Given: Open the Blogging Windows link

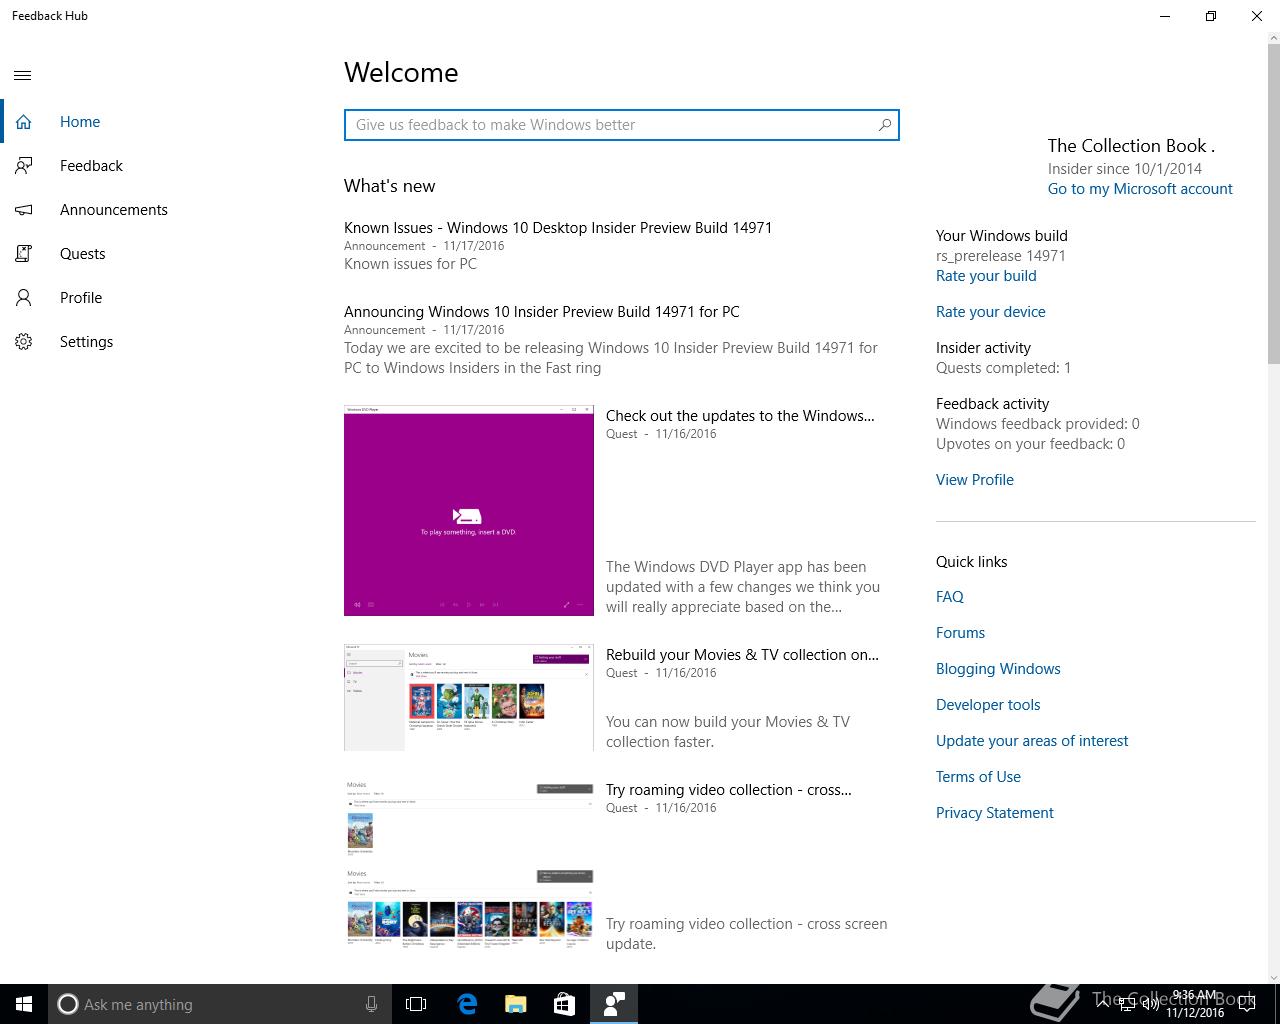Looking at the screenshot, I should [998, 669].
